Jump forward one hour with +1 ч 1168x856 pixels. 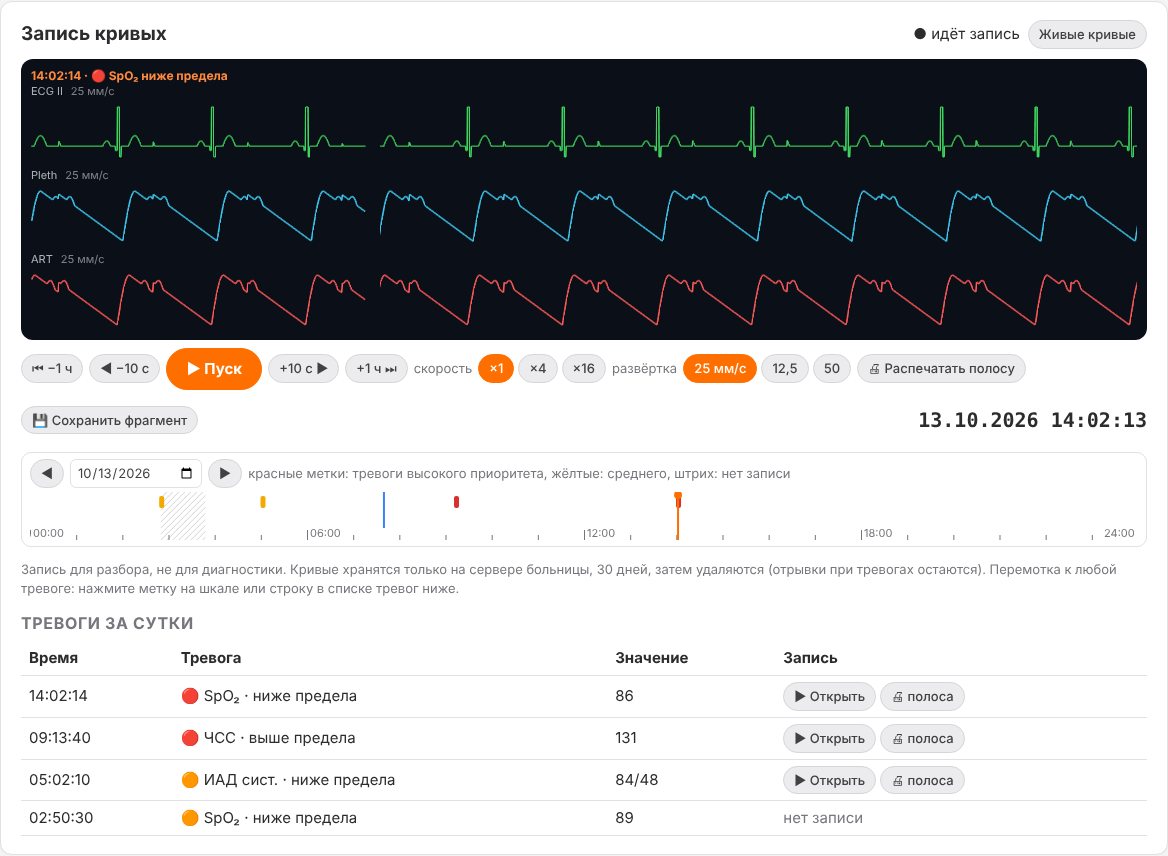click(376, 369)
